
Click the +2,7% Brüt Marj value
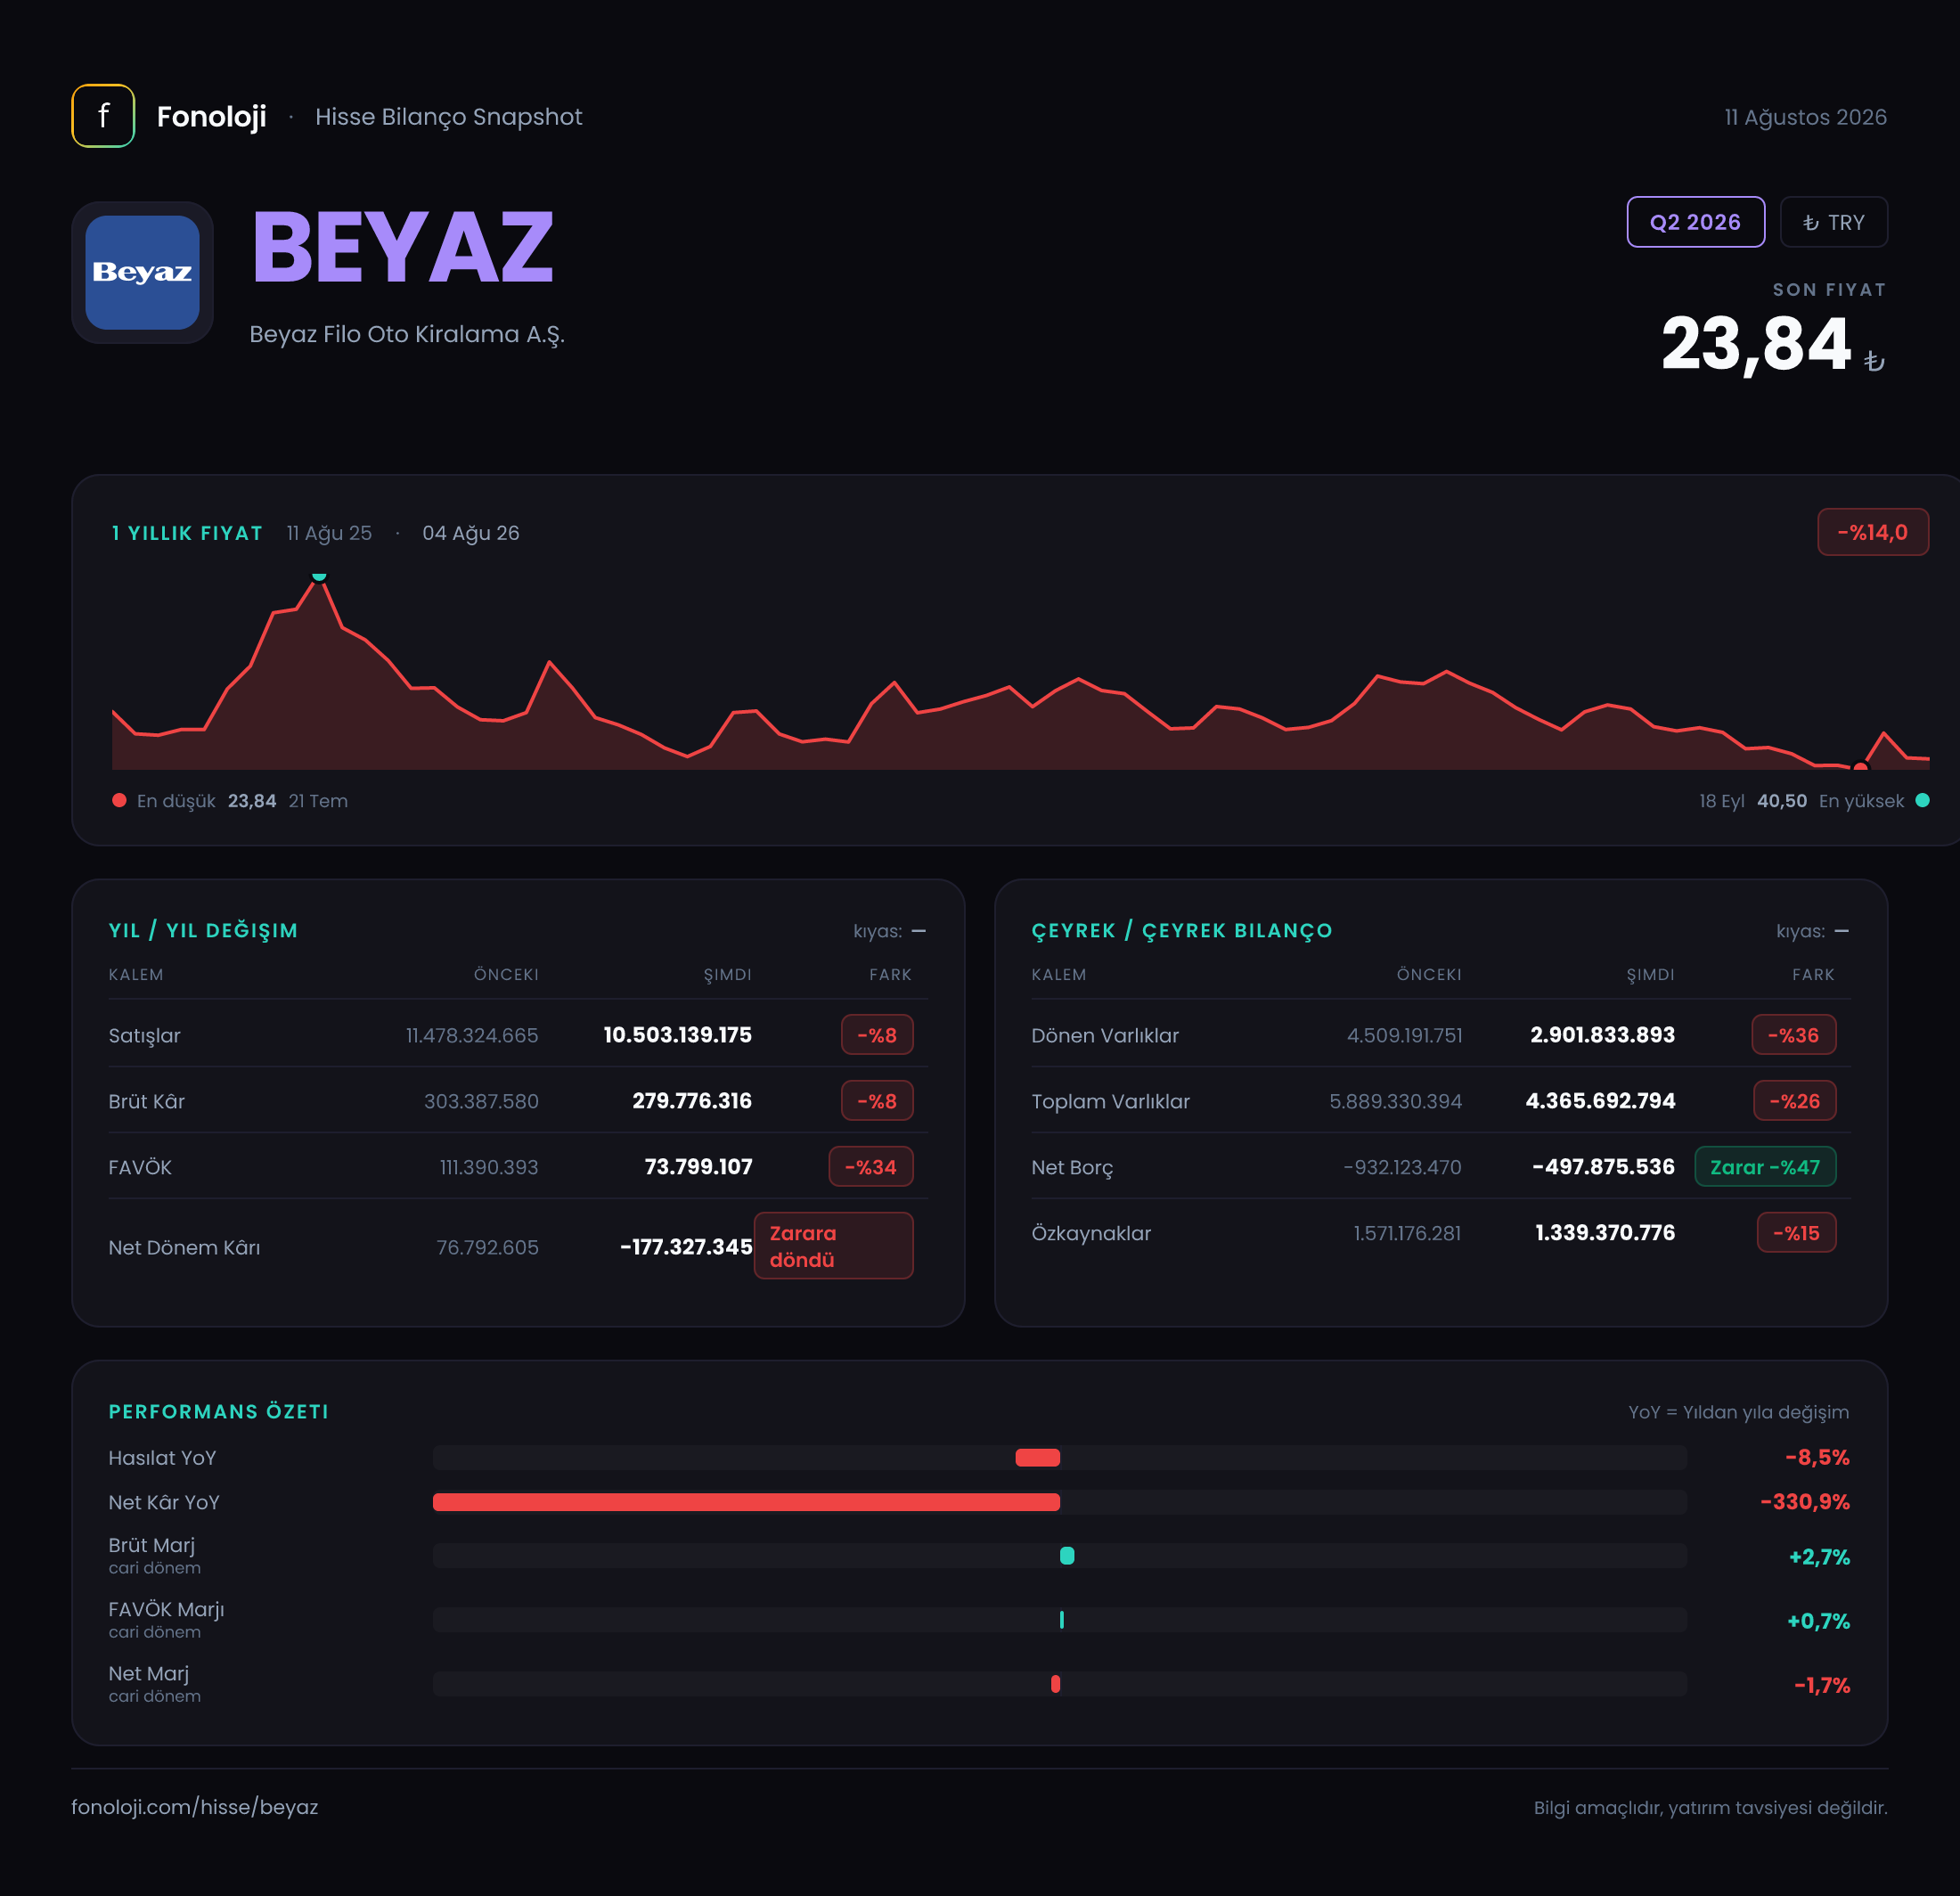coord(1819,1557)
